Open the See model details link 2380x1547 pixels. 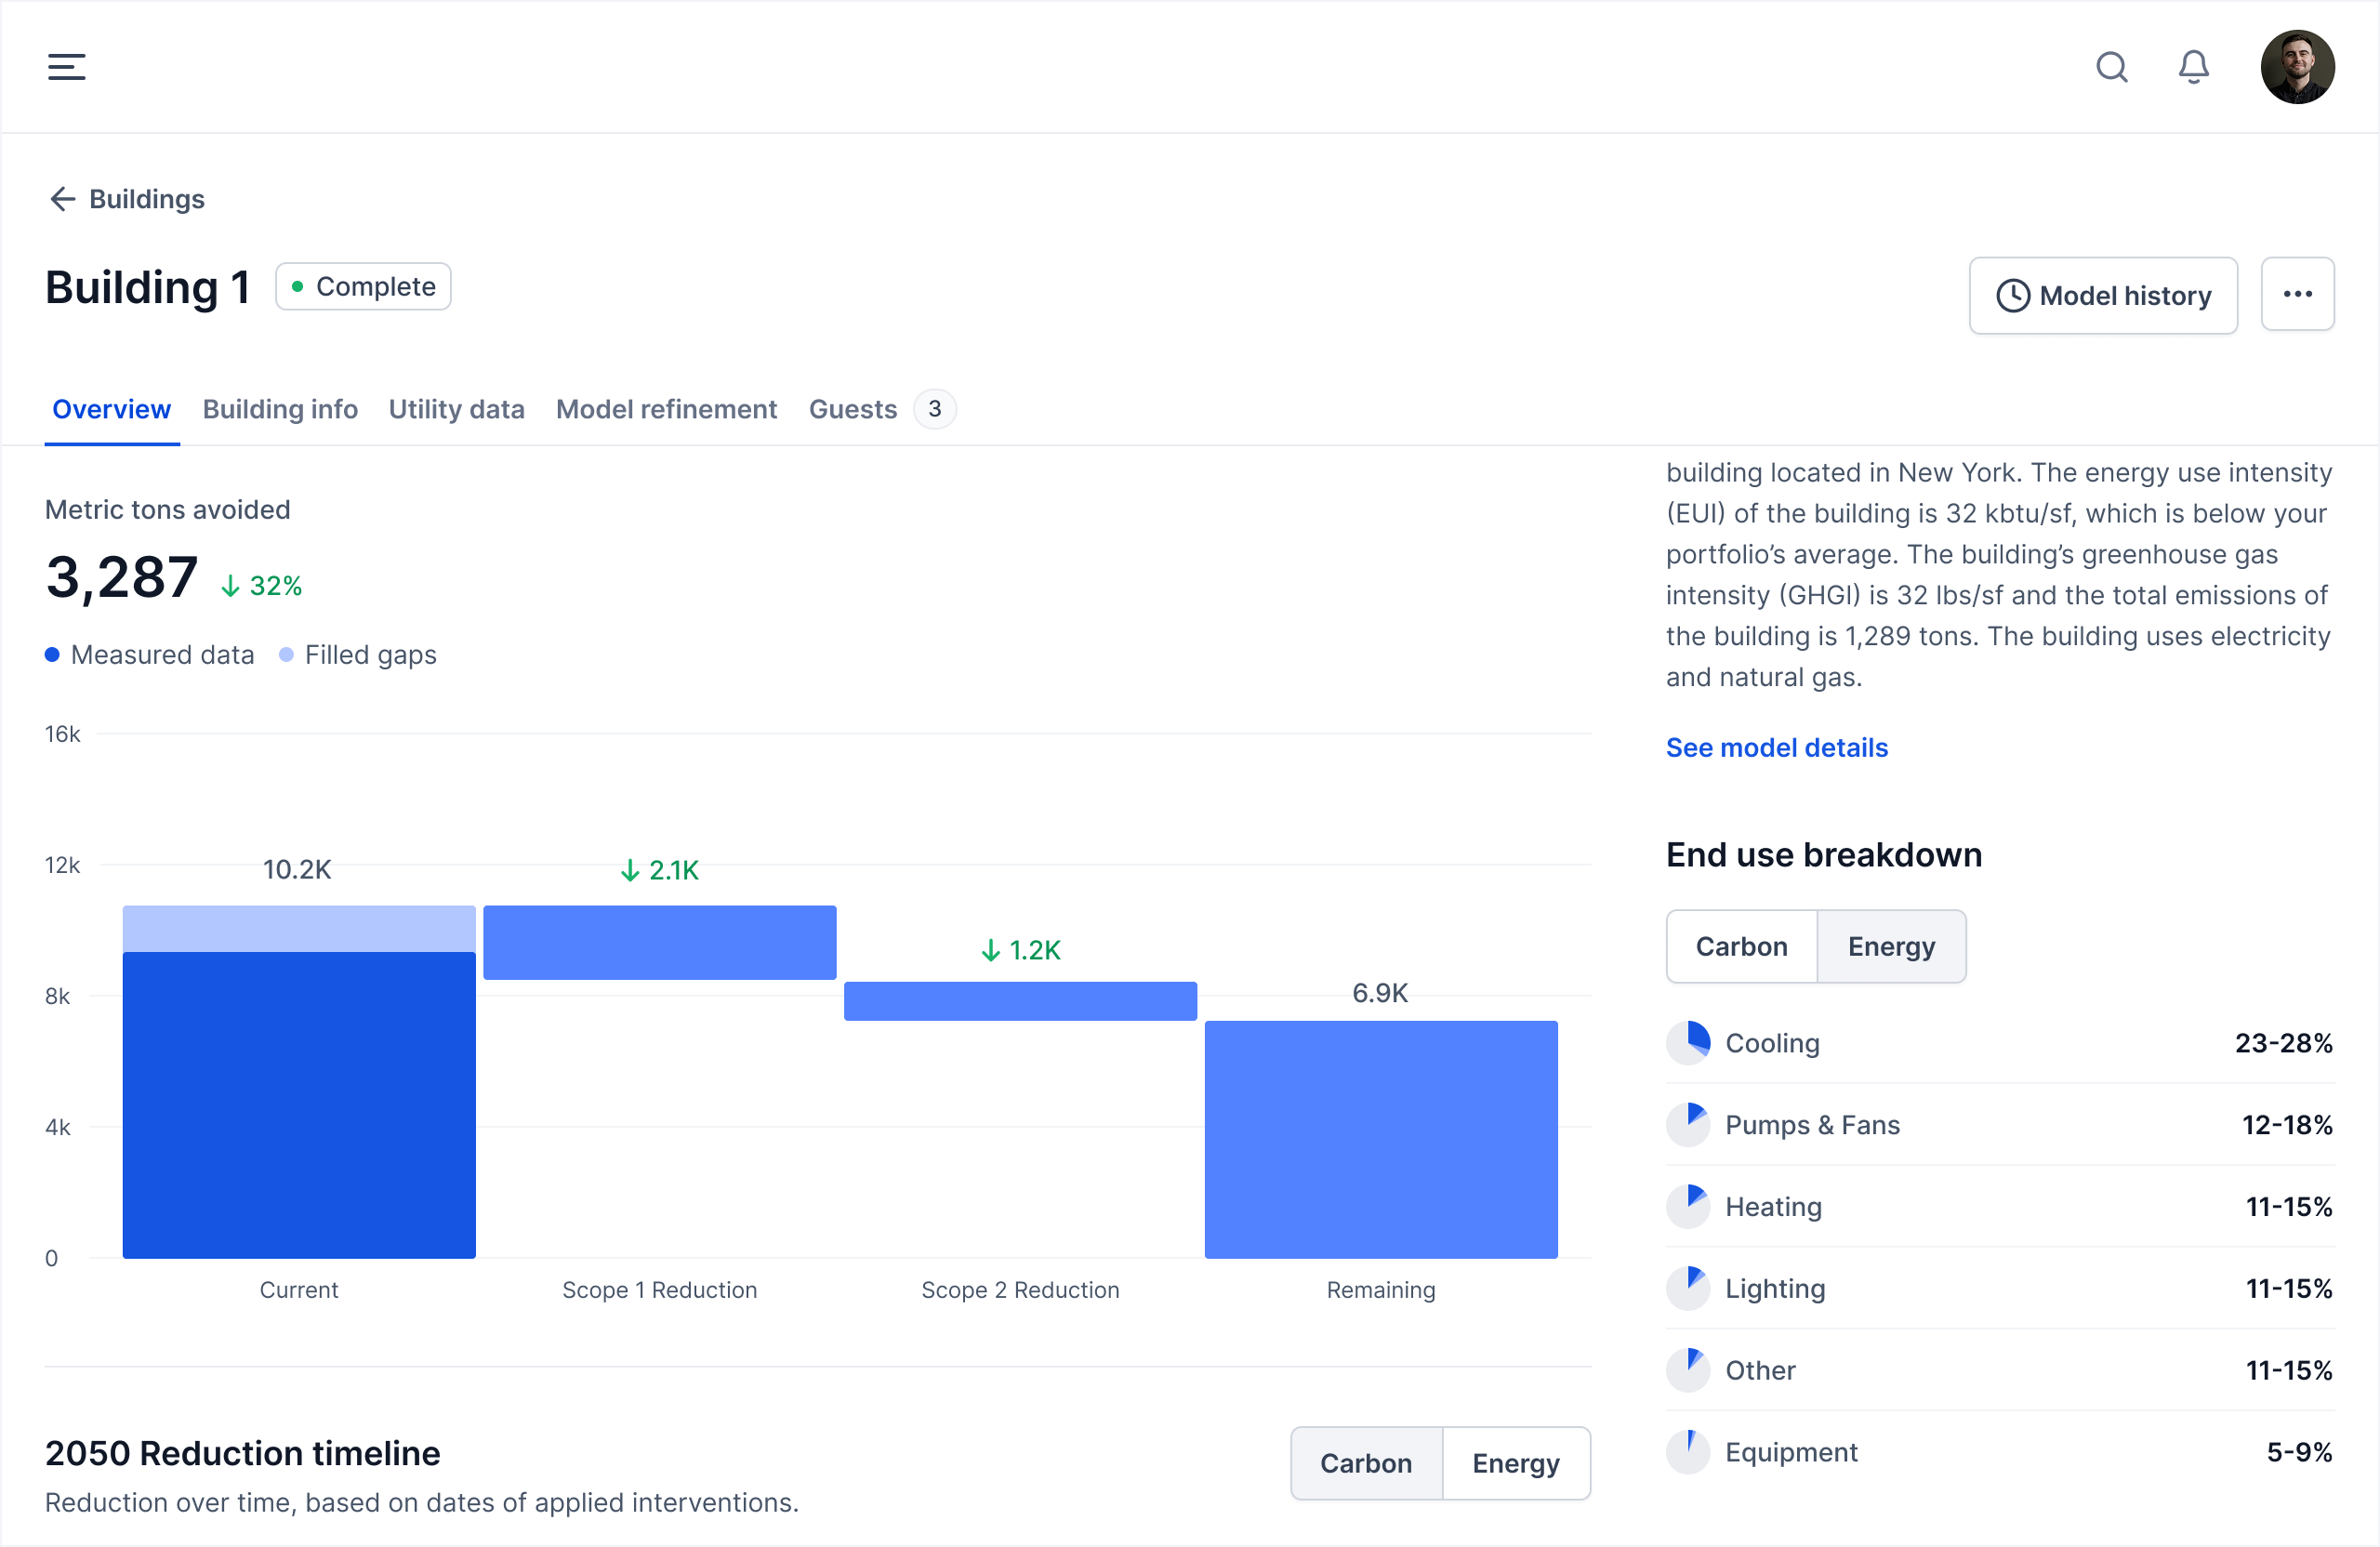(1776, 747)
